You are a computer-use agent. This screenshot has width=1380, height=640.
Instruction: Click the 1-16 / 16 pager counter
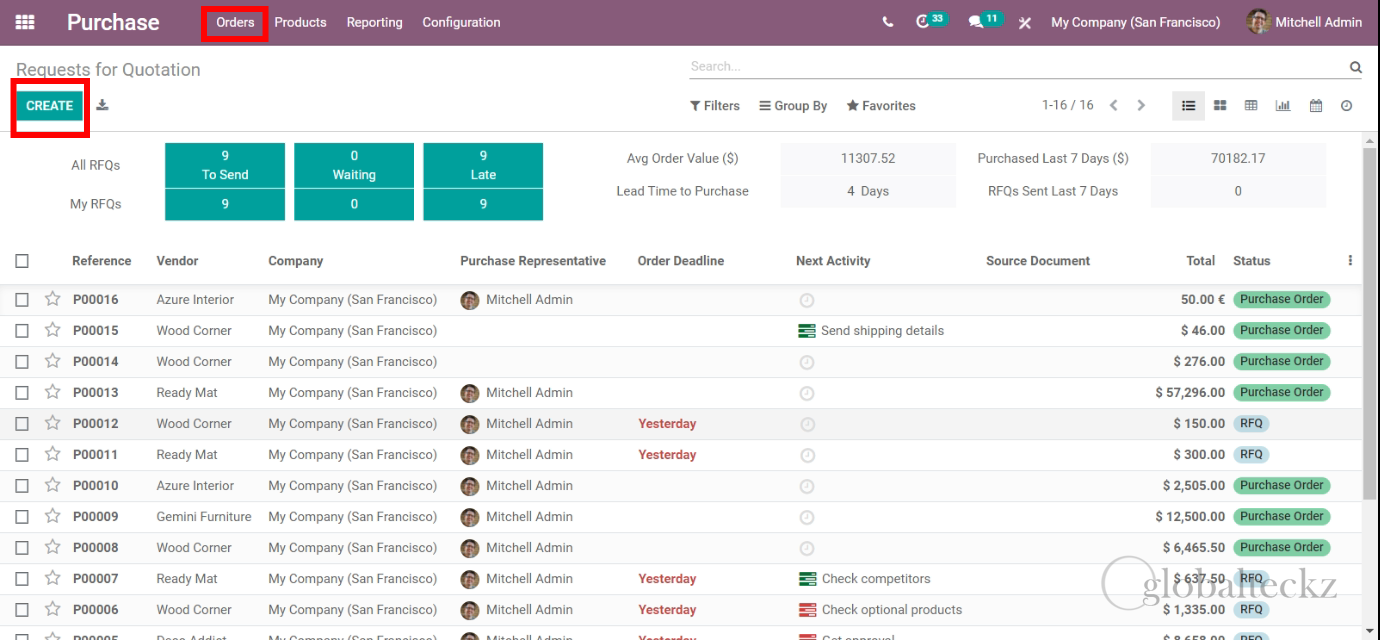click(1068, 105)
